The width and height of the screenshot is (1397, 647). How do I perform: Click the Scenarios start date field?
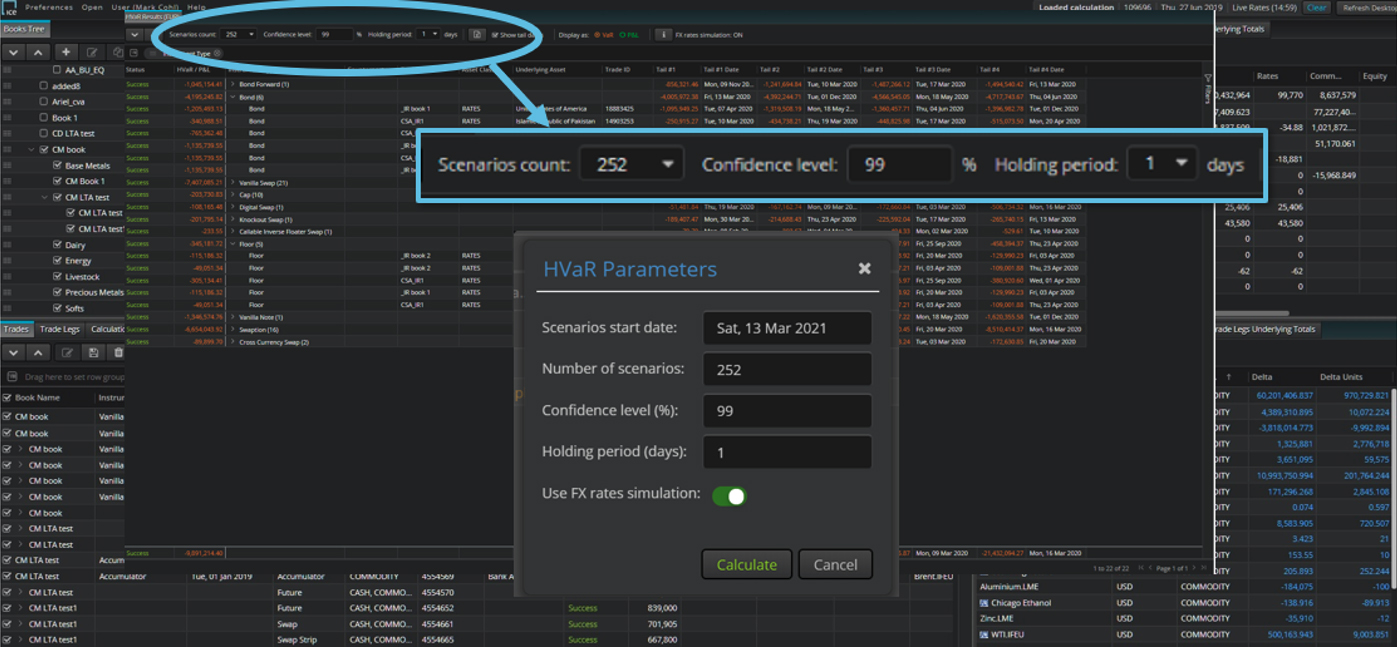(x=787, y=328)
